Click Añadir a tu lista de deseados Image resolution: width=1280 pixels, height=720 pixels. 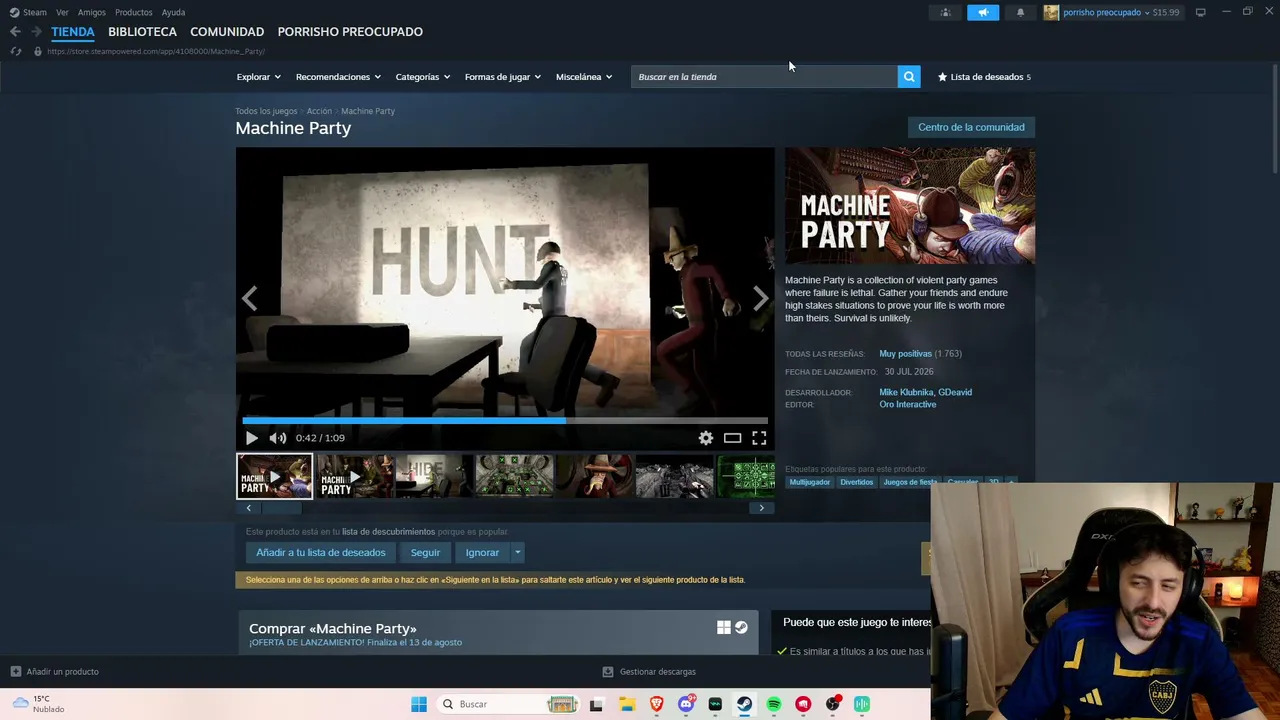pyautogui.click(x=320, y=553)
